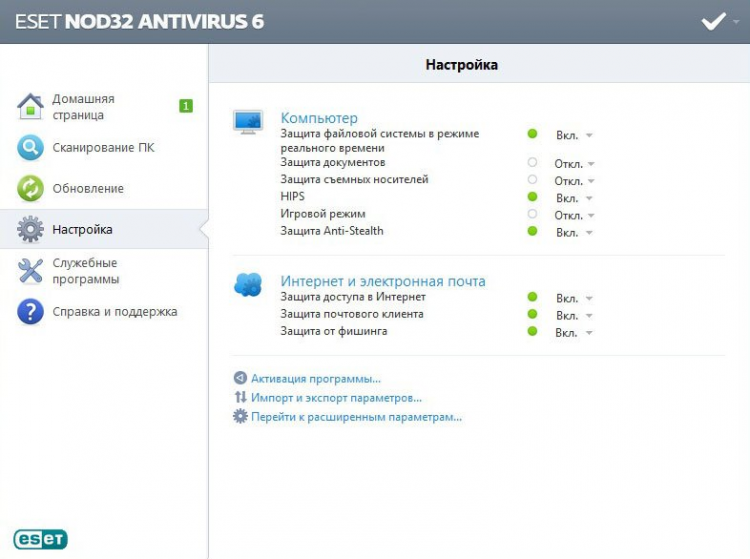
Task: Open the Откл. dropdown for Защита съемных носителей
Action: (x=574, y=181)
